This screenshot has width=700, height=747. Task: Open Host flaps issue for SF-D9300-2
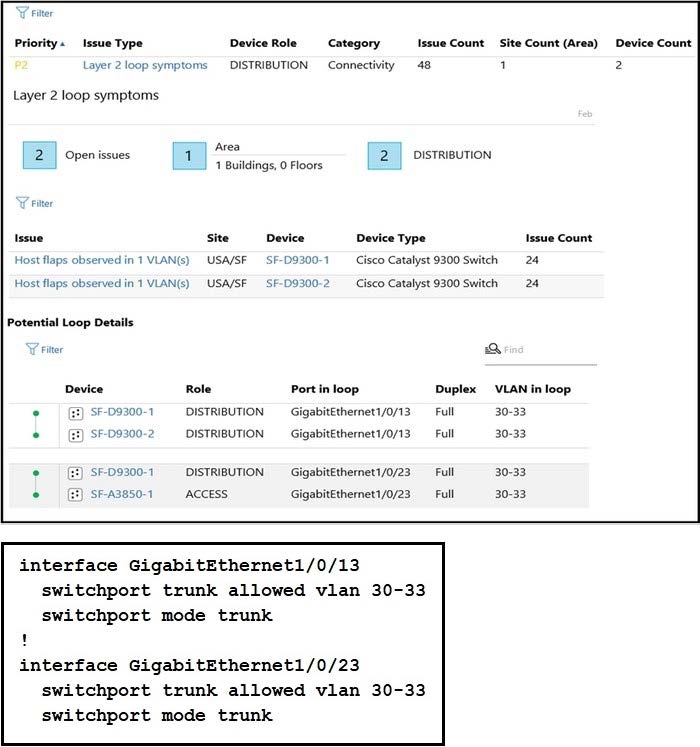coord(101,283)
